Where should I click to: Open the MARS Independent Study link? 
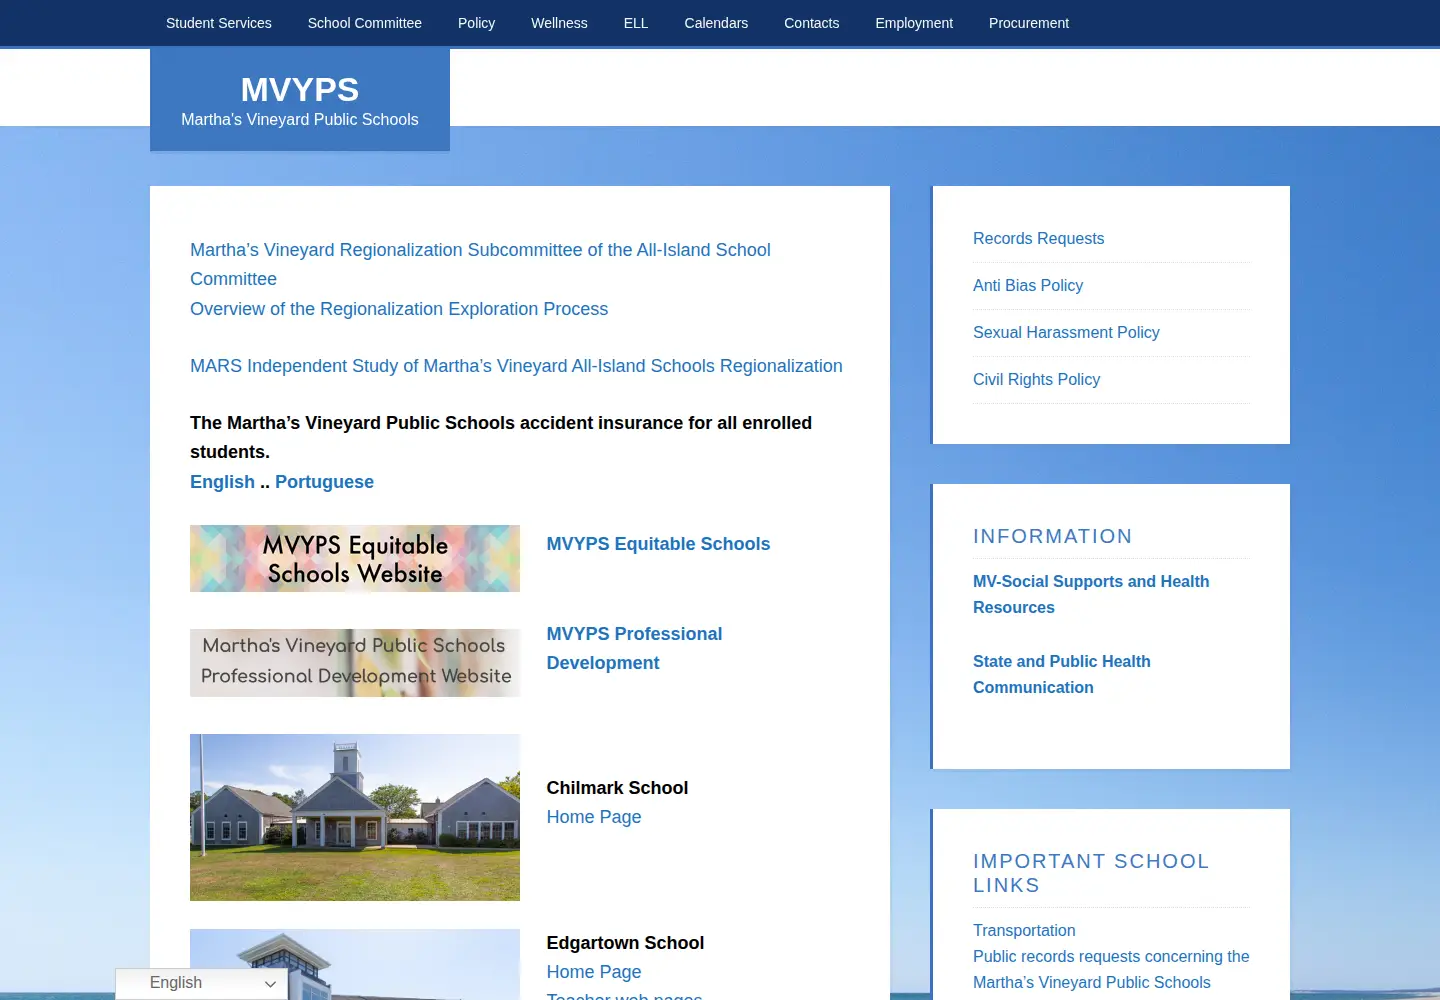516,366
